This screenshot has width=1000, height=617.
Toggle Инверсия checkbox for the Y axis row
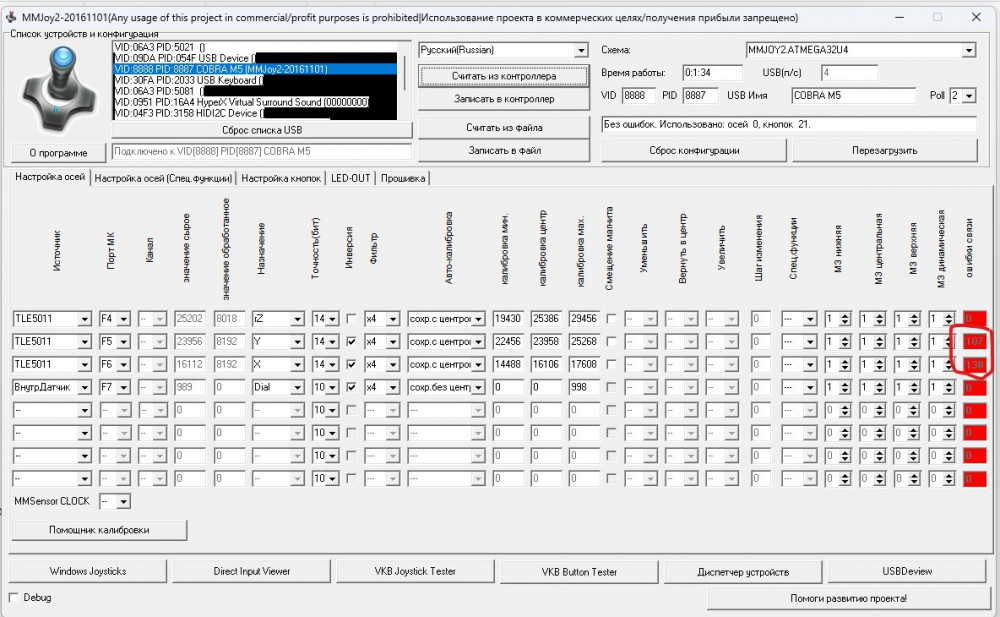coord(350,341)
